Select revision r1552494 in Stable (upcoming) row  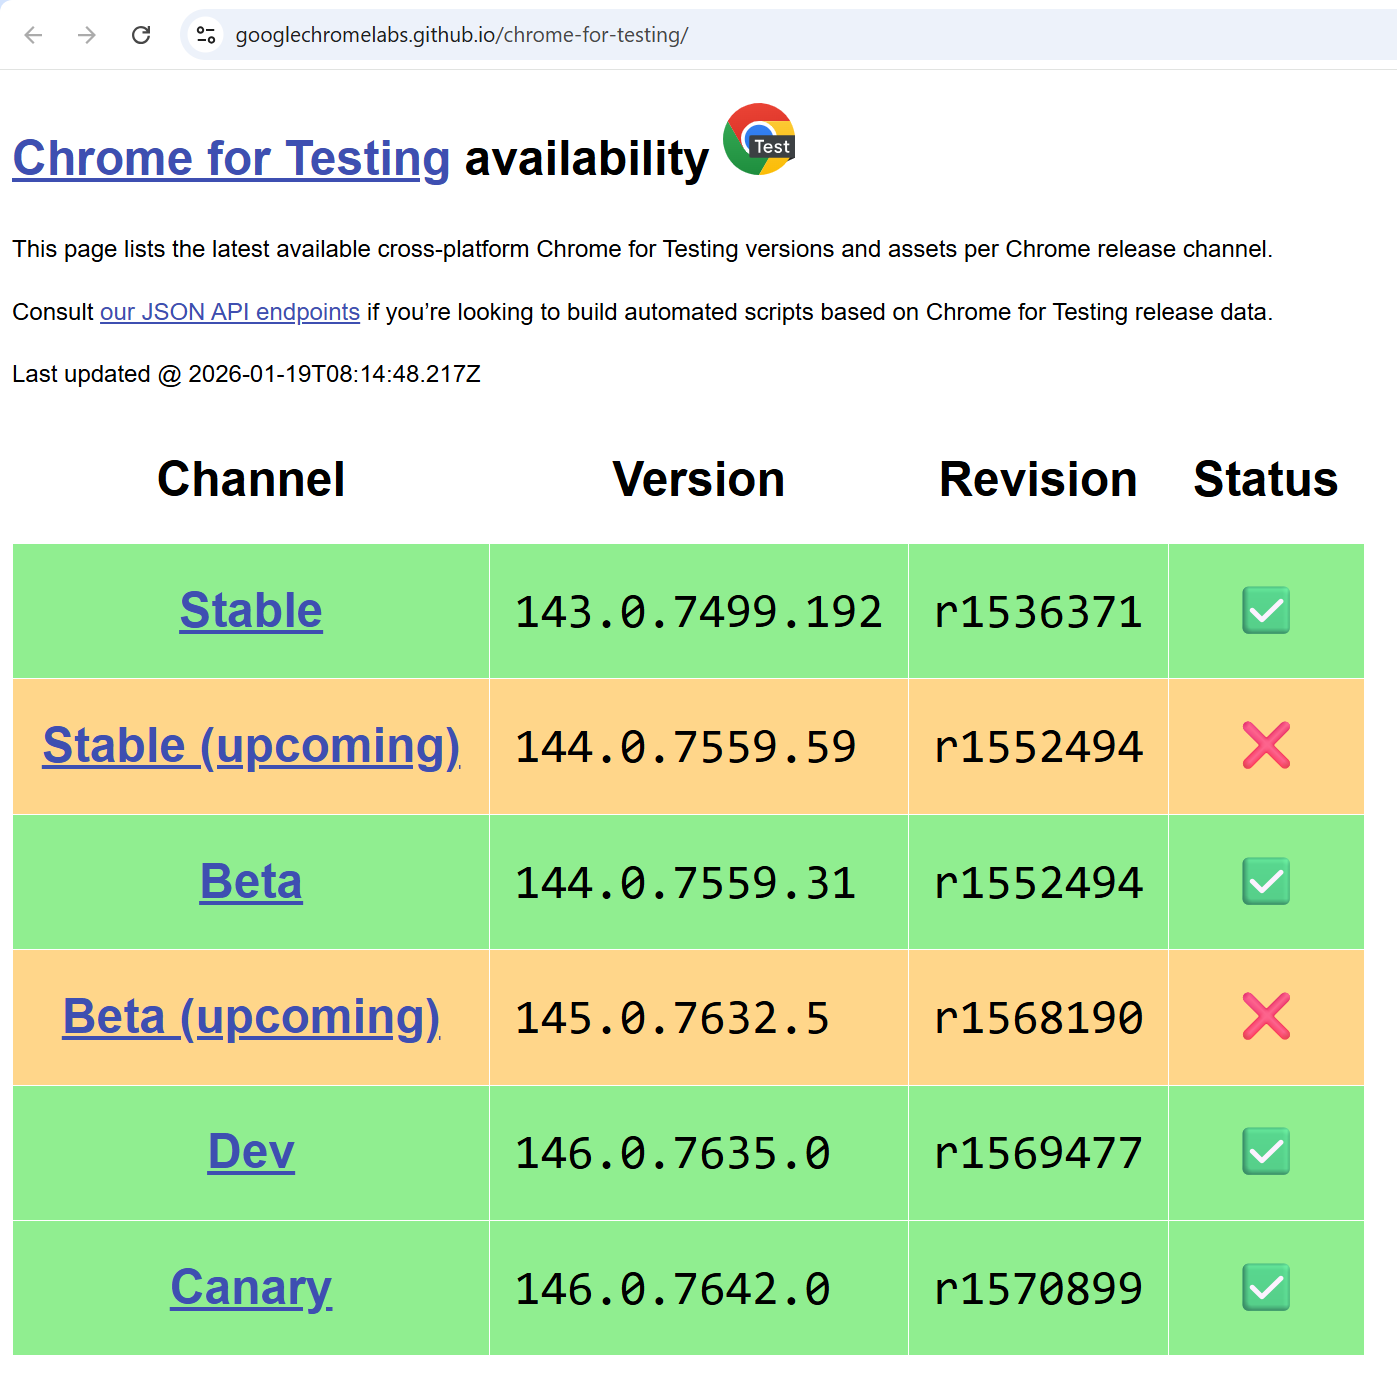tap(1038, 747)
